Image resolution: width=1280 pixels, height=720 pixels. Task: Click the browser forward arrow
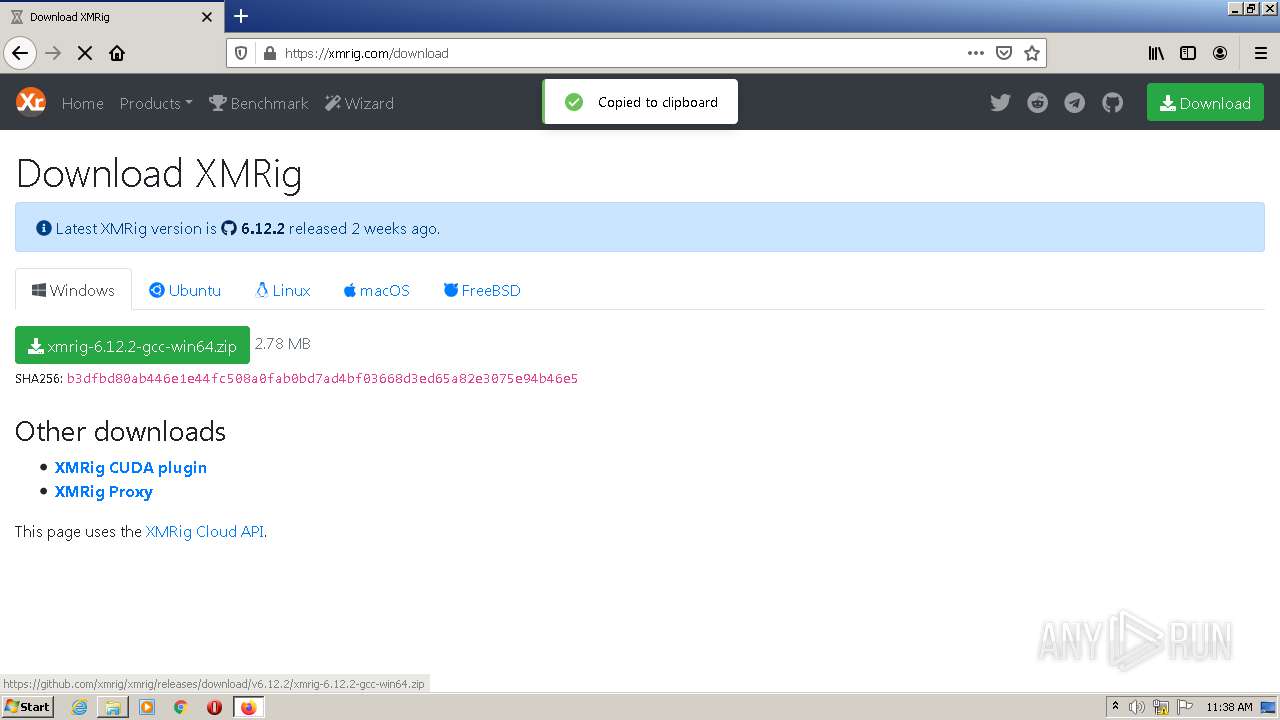pos(53,53)
